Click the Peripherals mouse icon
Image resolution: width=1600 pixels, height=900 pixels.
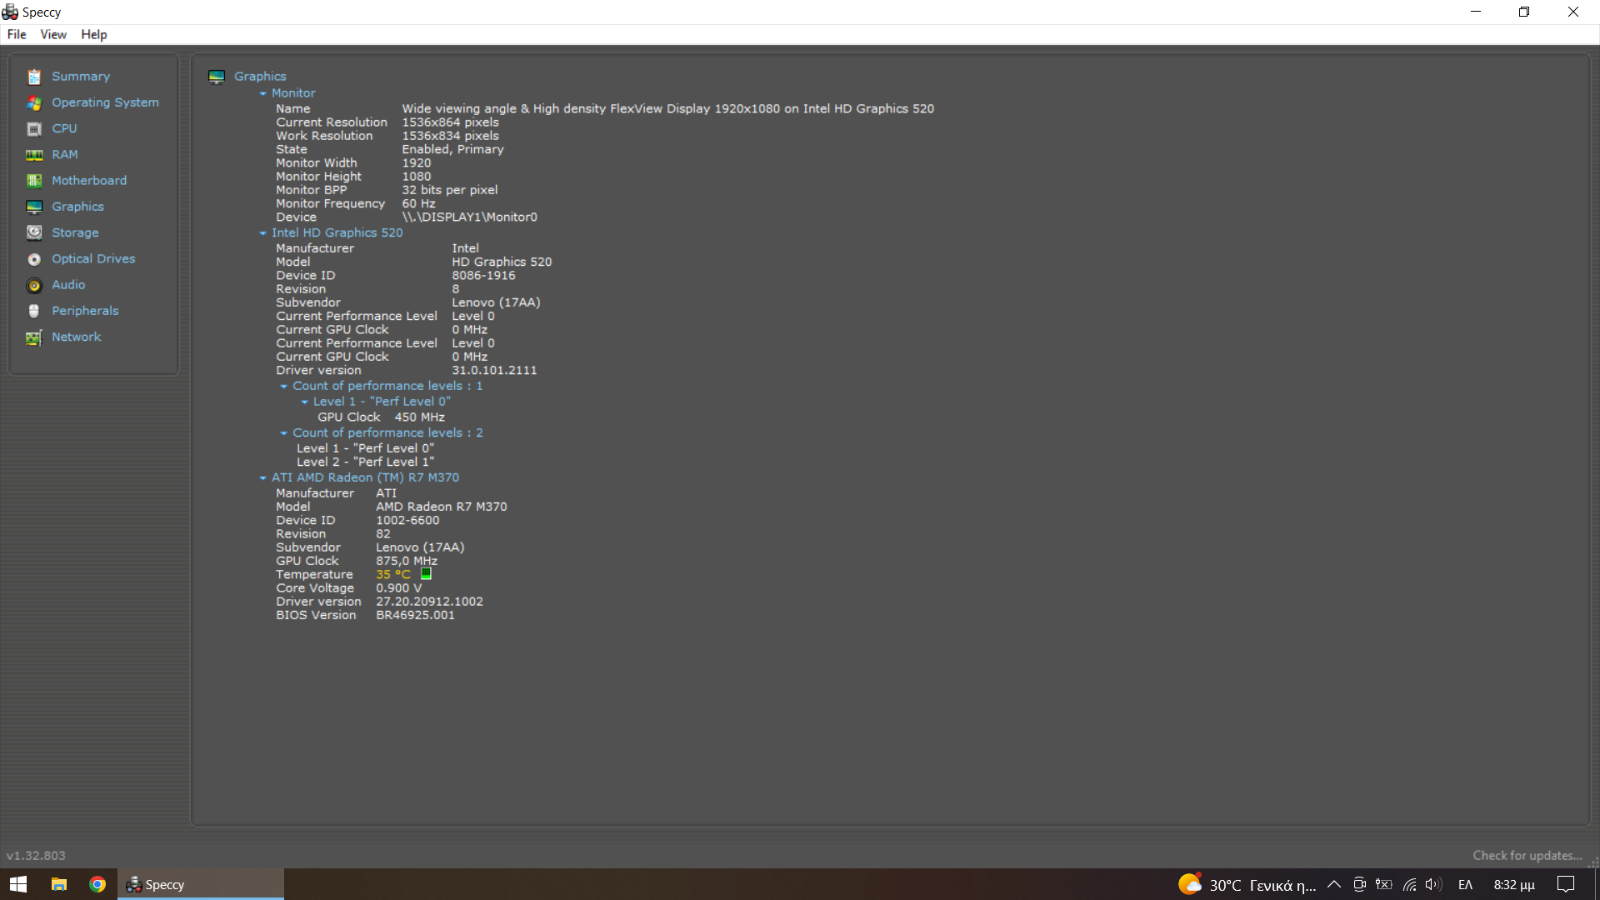tap(34, 311)
